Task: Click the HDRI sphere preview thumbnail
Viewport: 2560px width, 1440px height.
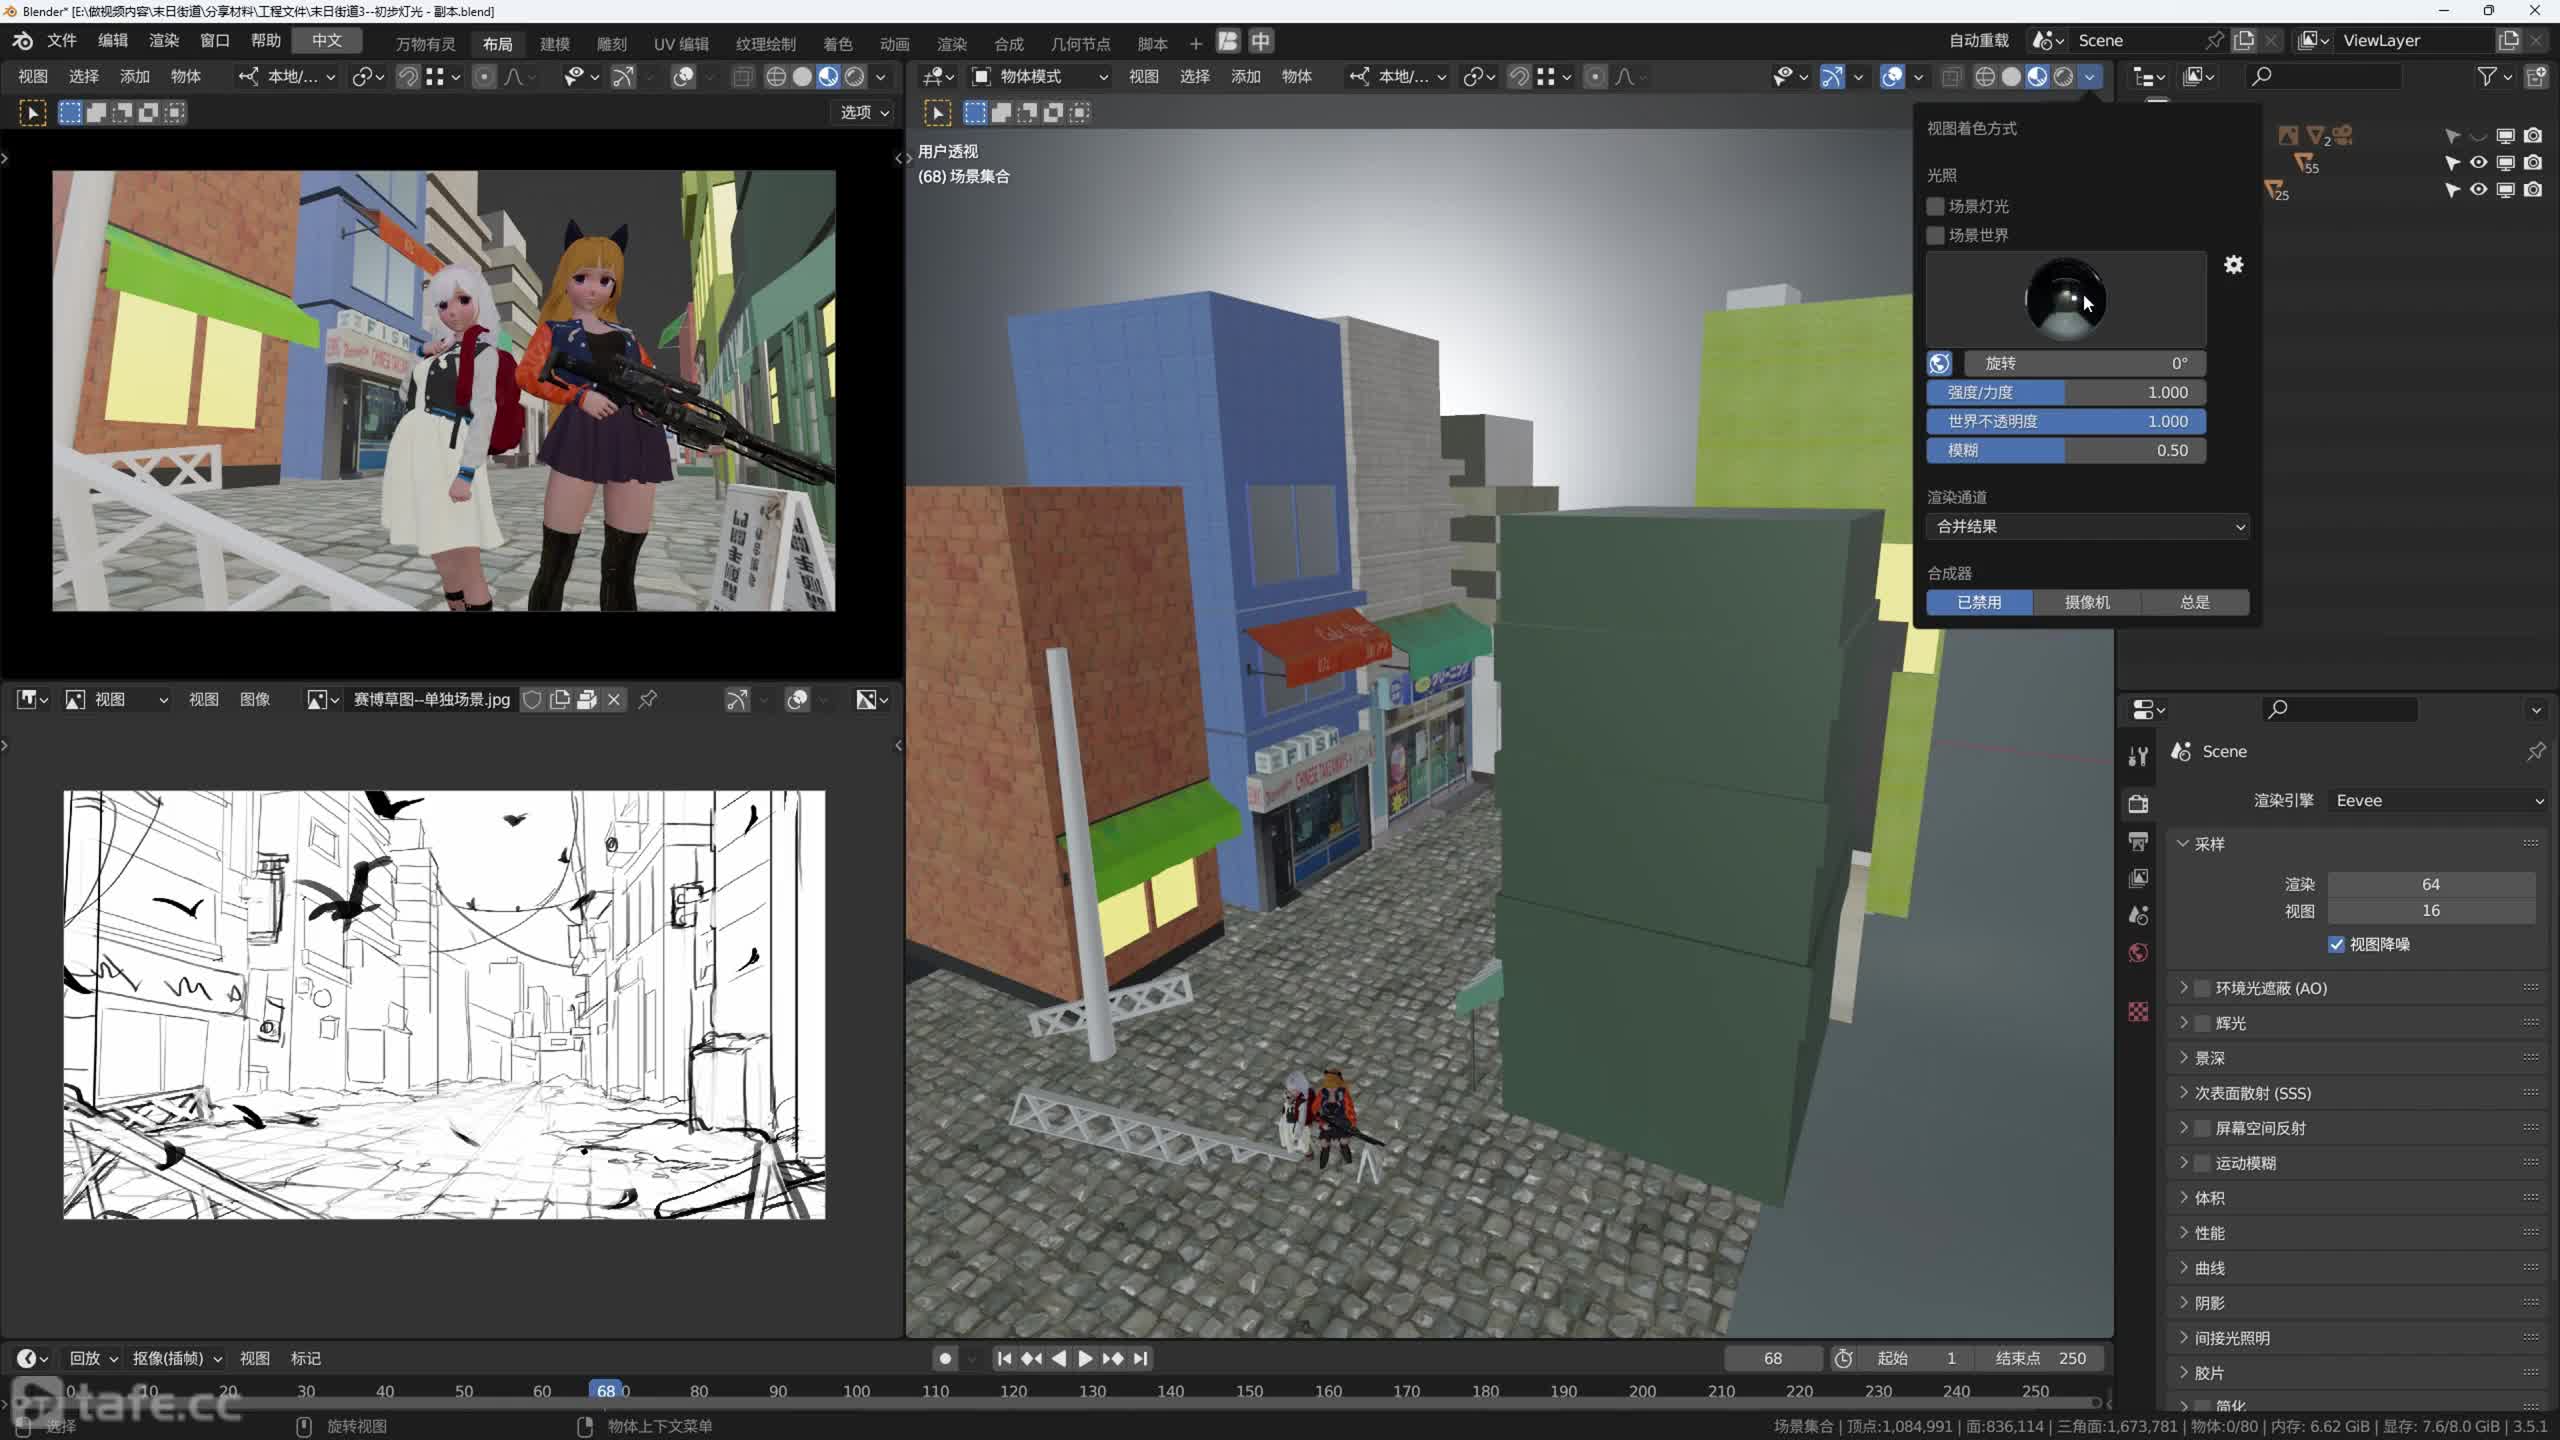Action: [2065, 299]
